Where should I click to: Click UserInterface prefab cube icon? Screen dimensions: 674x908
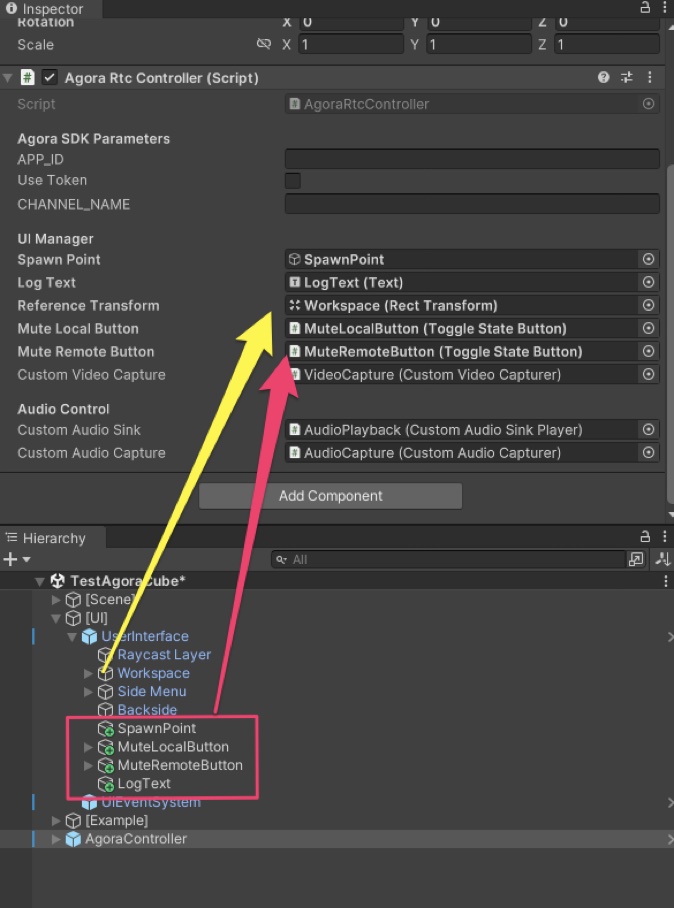[x=89, y=637]
